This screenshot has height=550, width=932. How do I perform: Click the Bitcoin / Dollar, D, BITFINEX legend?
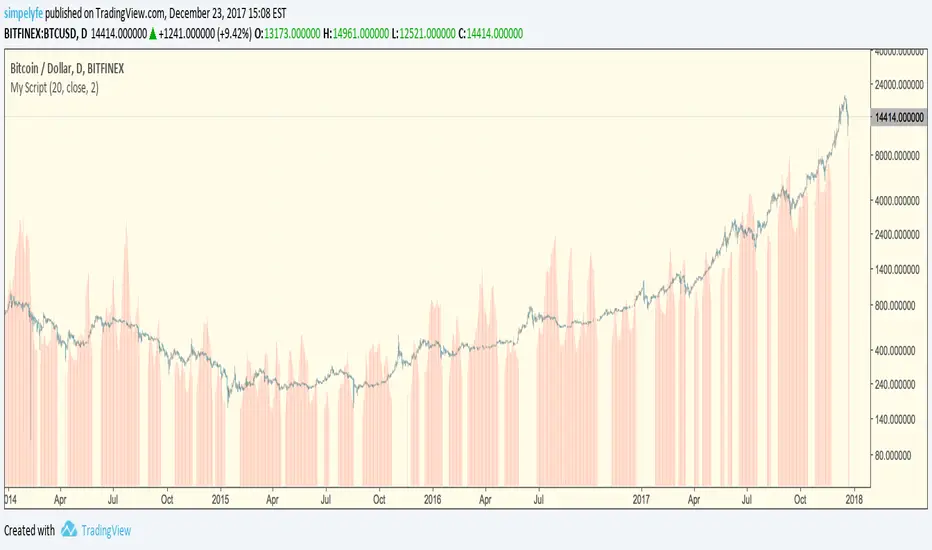click(67, 69)
